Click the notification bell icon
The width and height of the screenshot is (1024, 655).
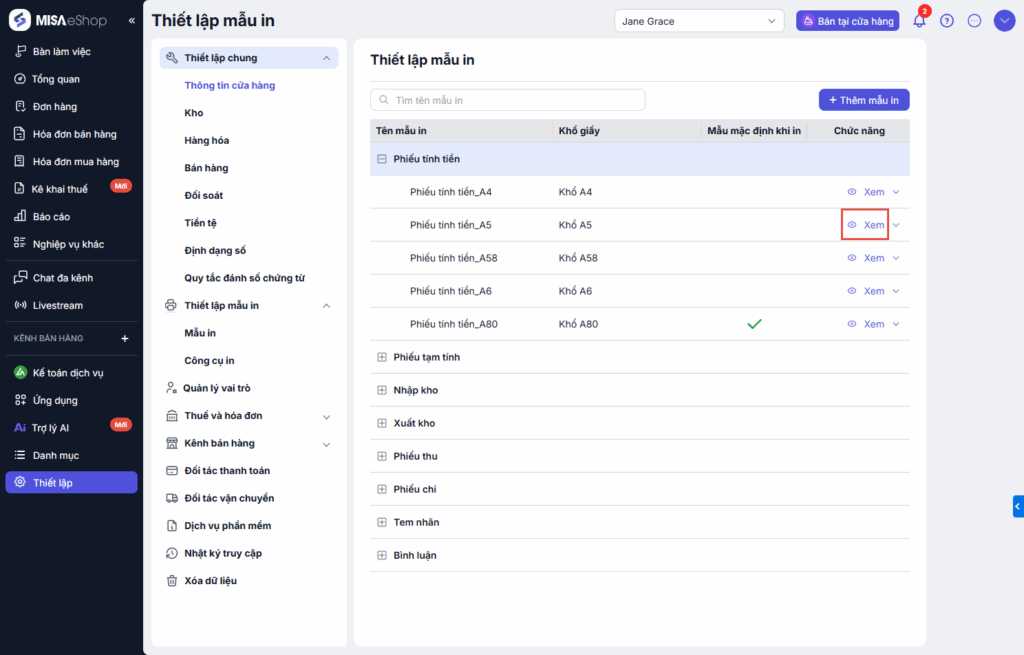click(x=919, y=21)
